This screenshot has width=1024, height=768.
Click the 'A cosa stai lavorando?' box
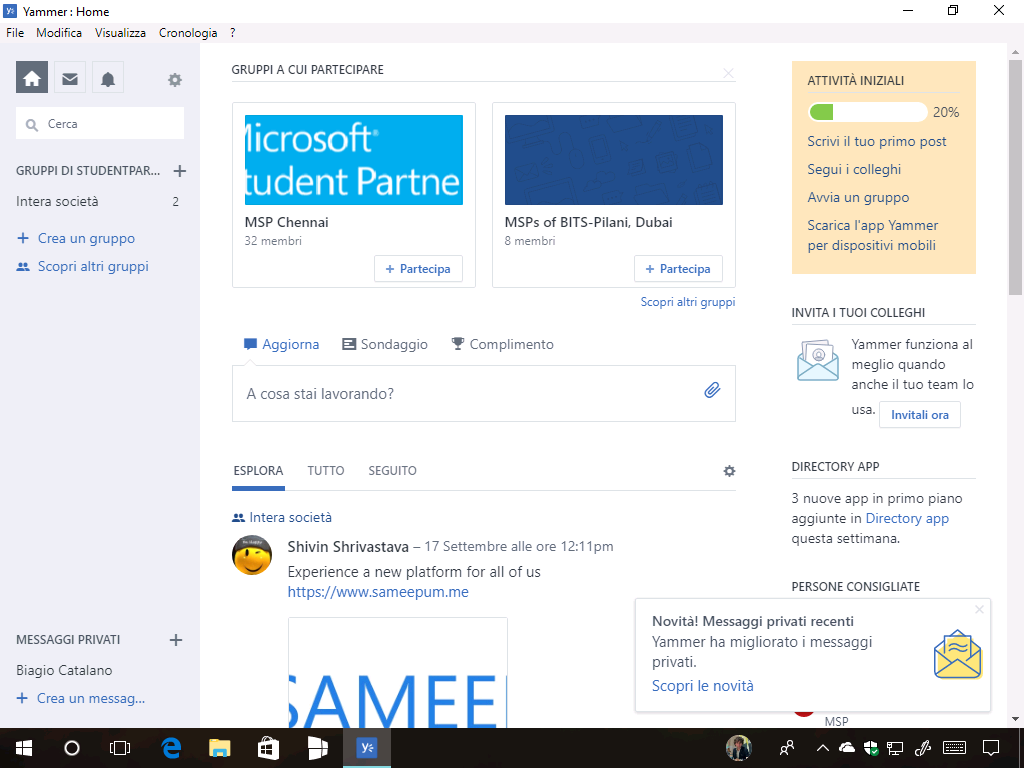(484, 394)
